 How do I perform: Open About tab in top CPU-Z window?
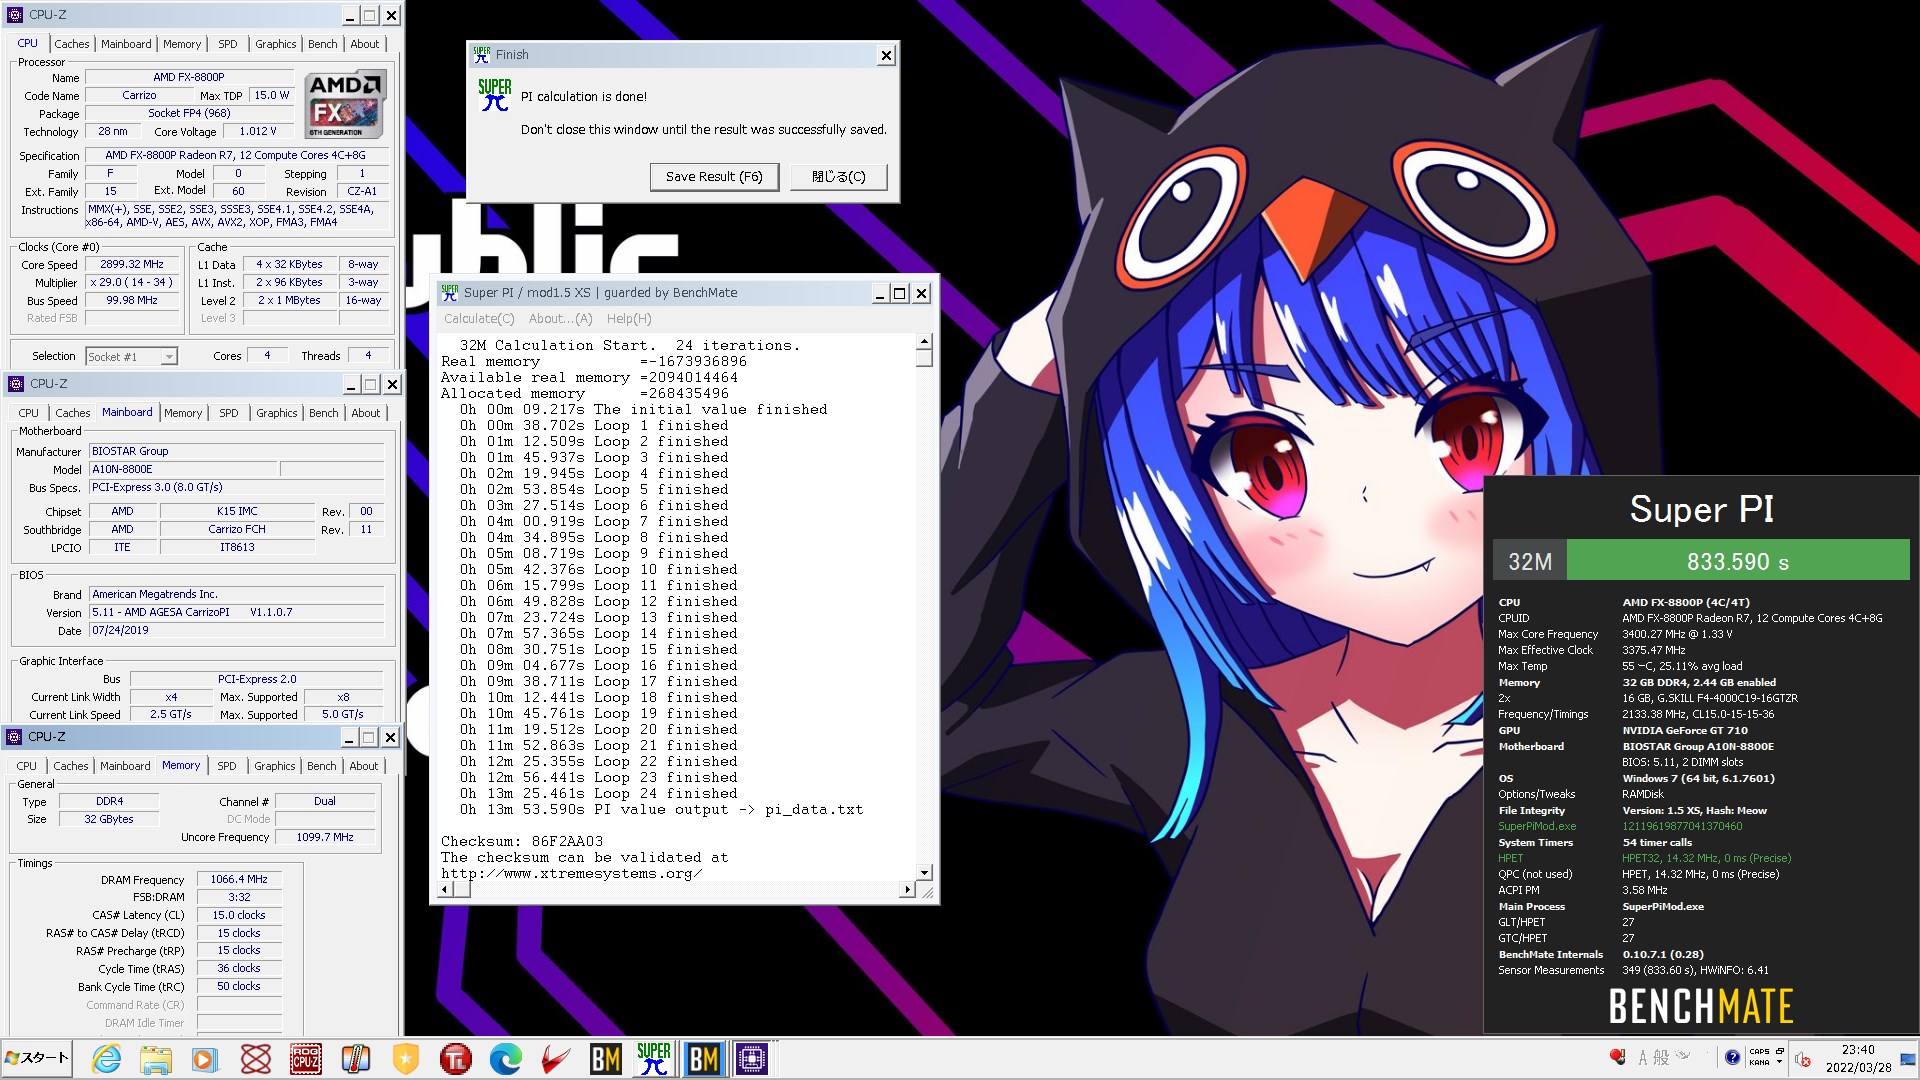(x=365, y=44)
